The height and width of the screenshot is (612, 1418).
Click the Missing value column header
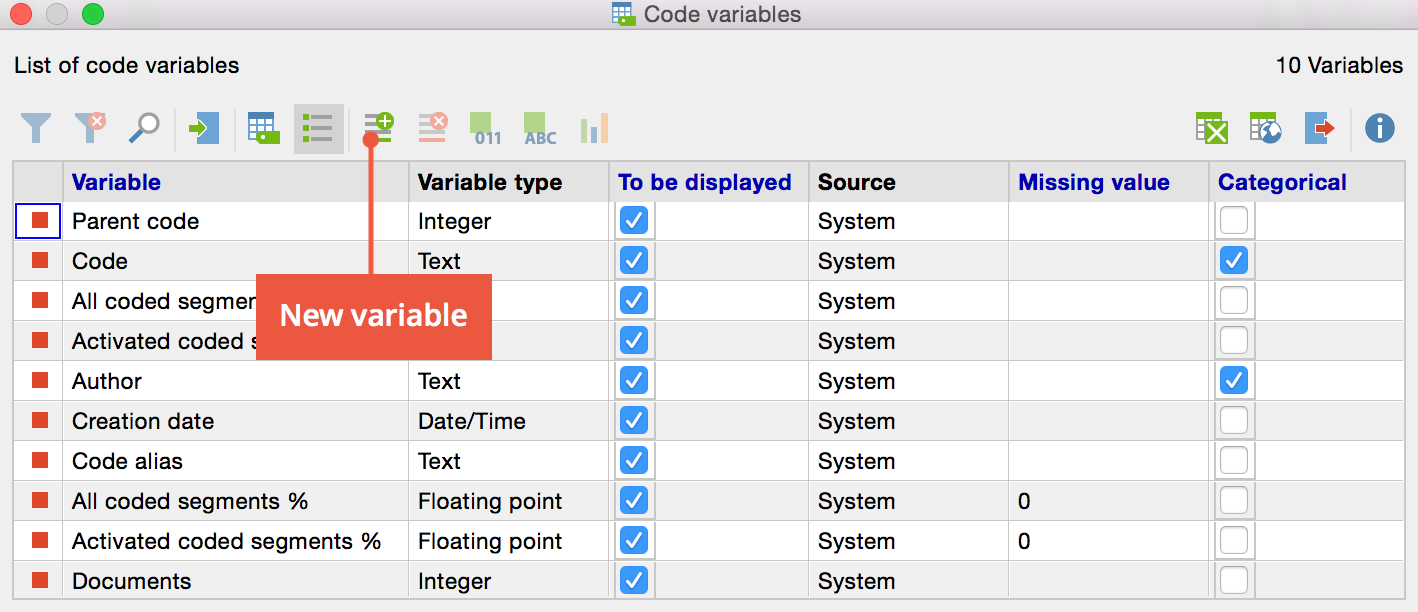(x=1094, y=182)
